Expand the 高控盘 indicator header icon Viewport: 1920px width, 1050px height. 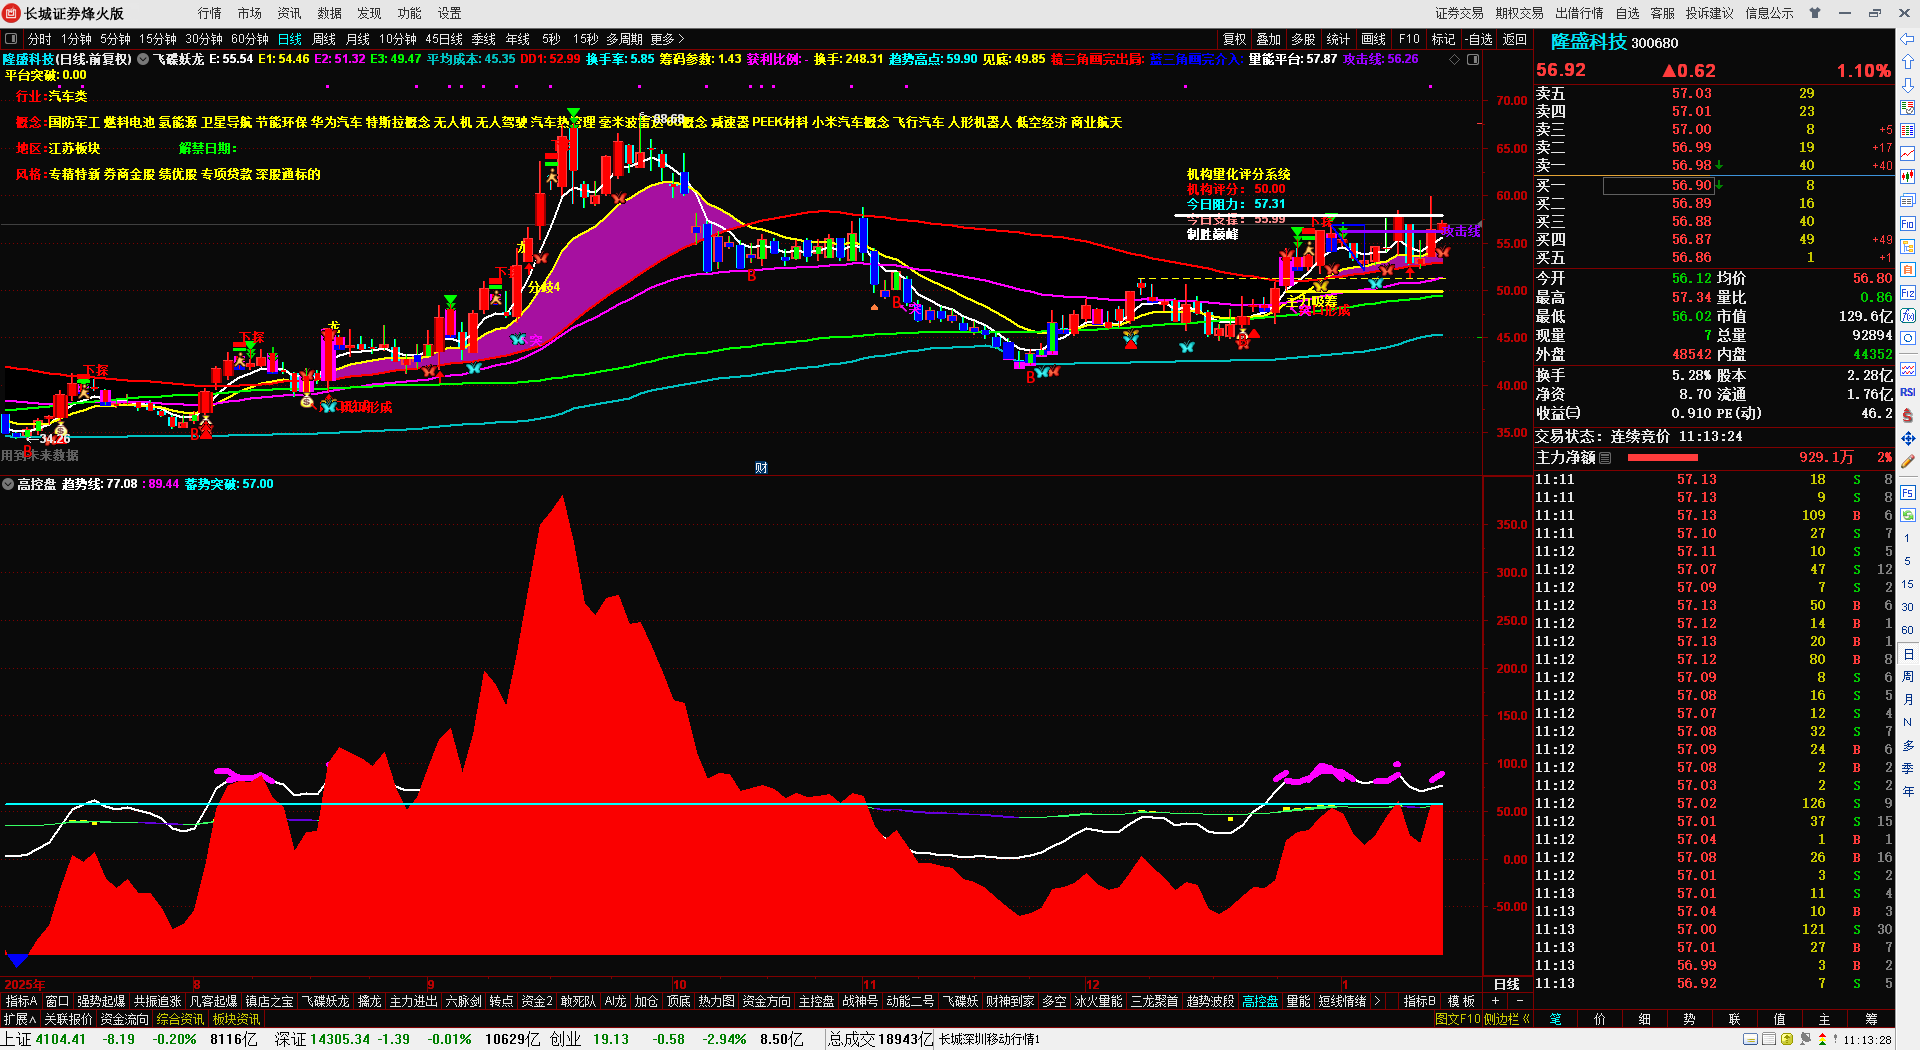click(x=8, y=484)
